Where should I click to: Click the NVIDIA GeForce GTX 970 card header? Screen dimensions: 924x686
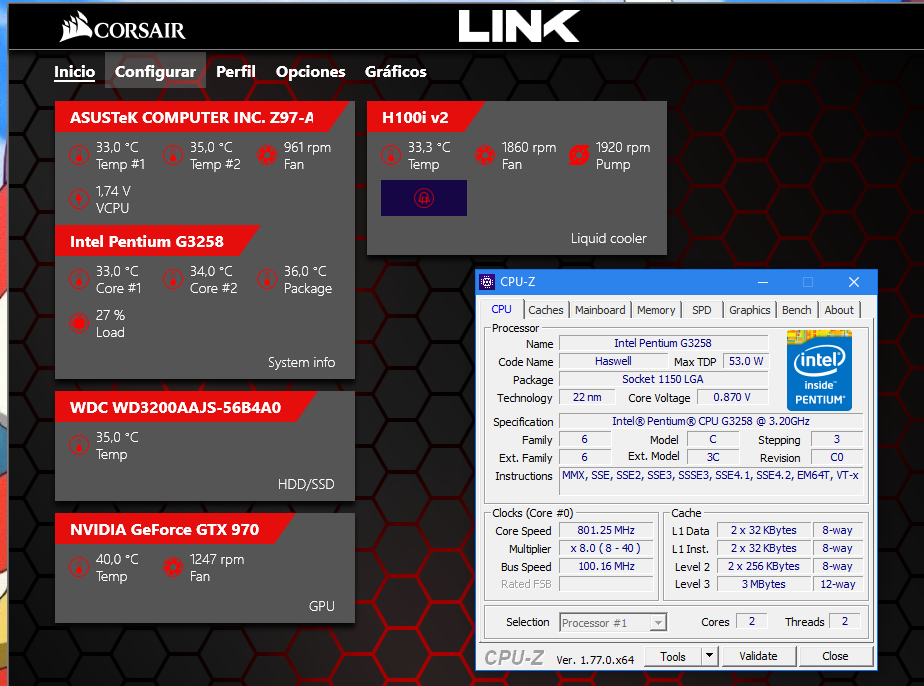pos(173,529)
